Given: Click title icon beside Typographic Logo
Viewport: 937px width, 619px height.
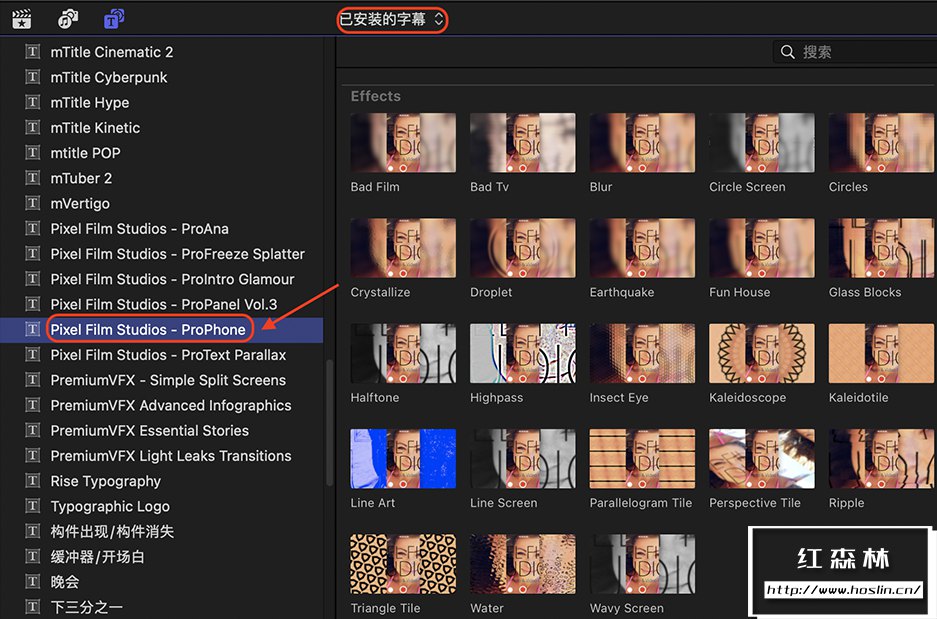Looking at the screenshot, I should point(33,506).
